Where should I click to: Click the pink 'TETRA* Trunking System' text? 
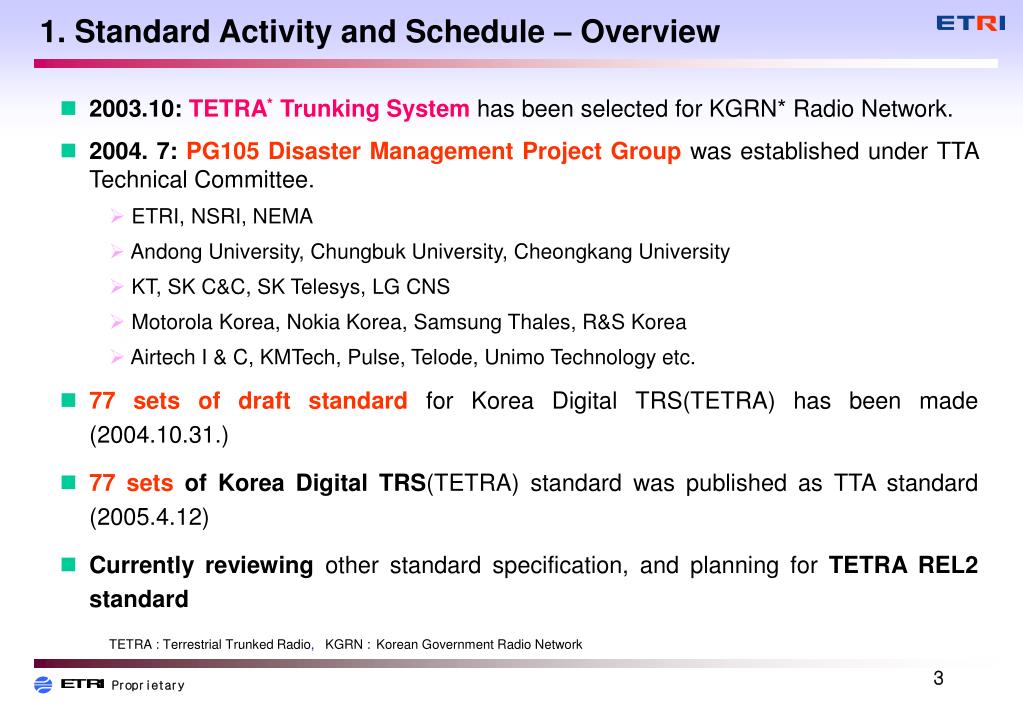[x=329, y=108]
